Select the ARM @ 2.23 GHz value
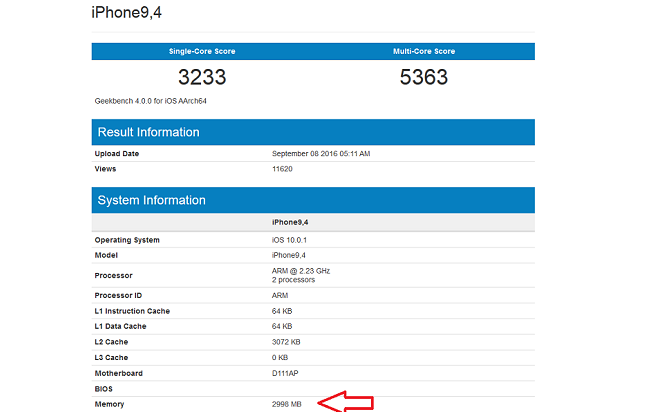Image resolution: width=650 pixels, height=412 pixels. tap(301, 271)
